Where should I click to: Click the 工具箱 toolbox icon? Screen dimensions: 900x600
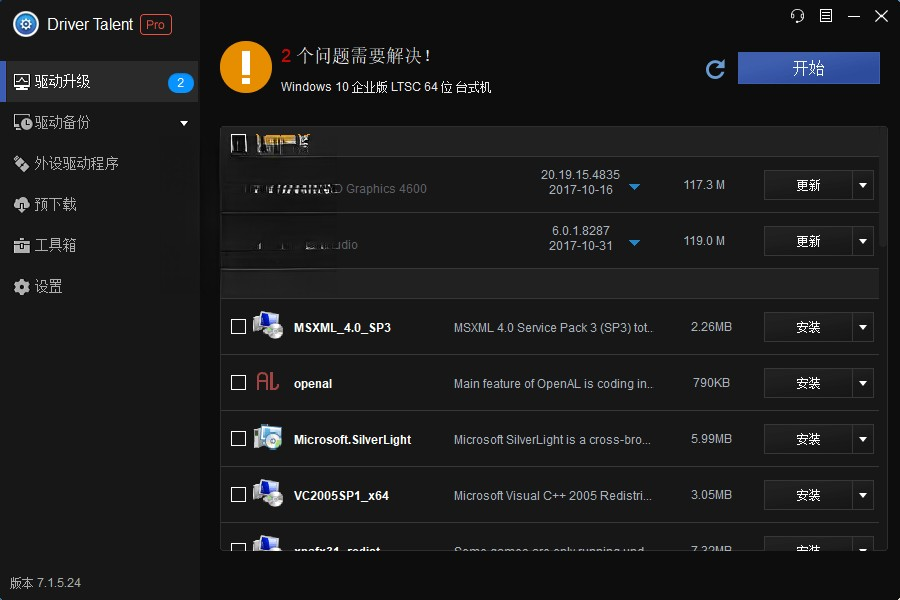21,246
